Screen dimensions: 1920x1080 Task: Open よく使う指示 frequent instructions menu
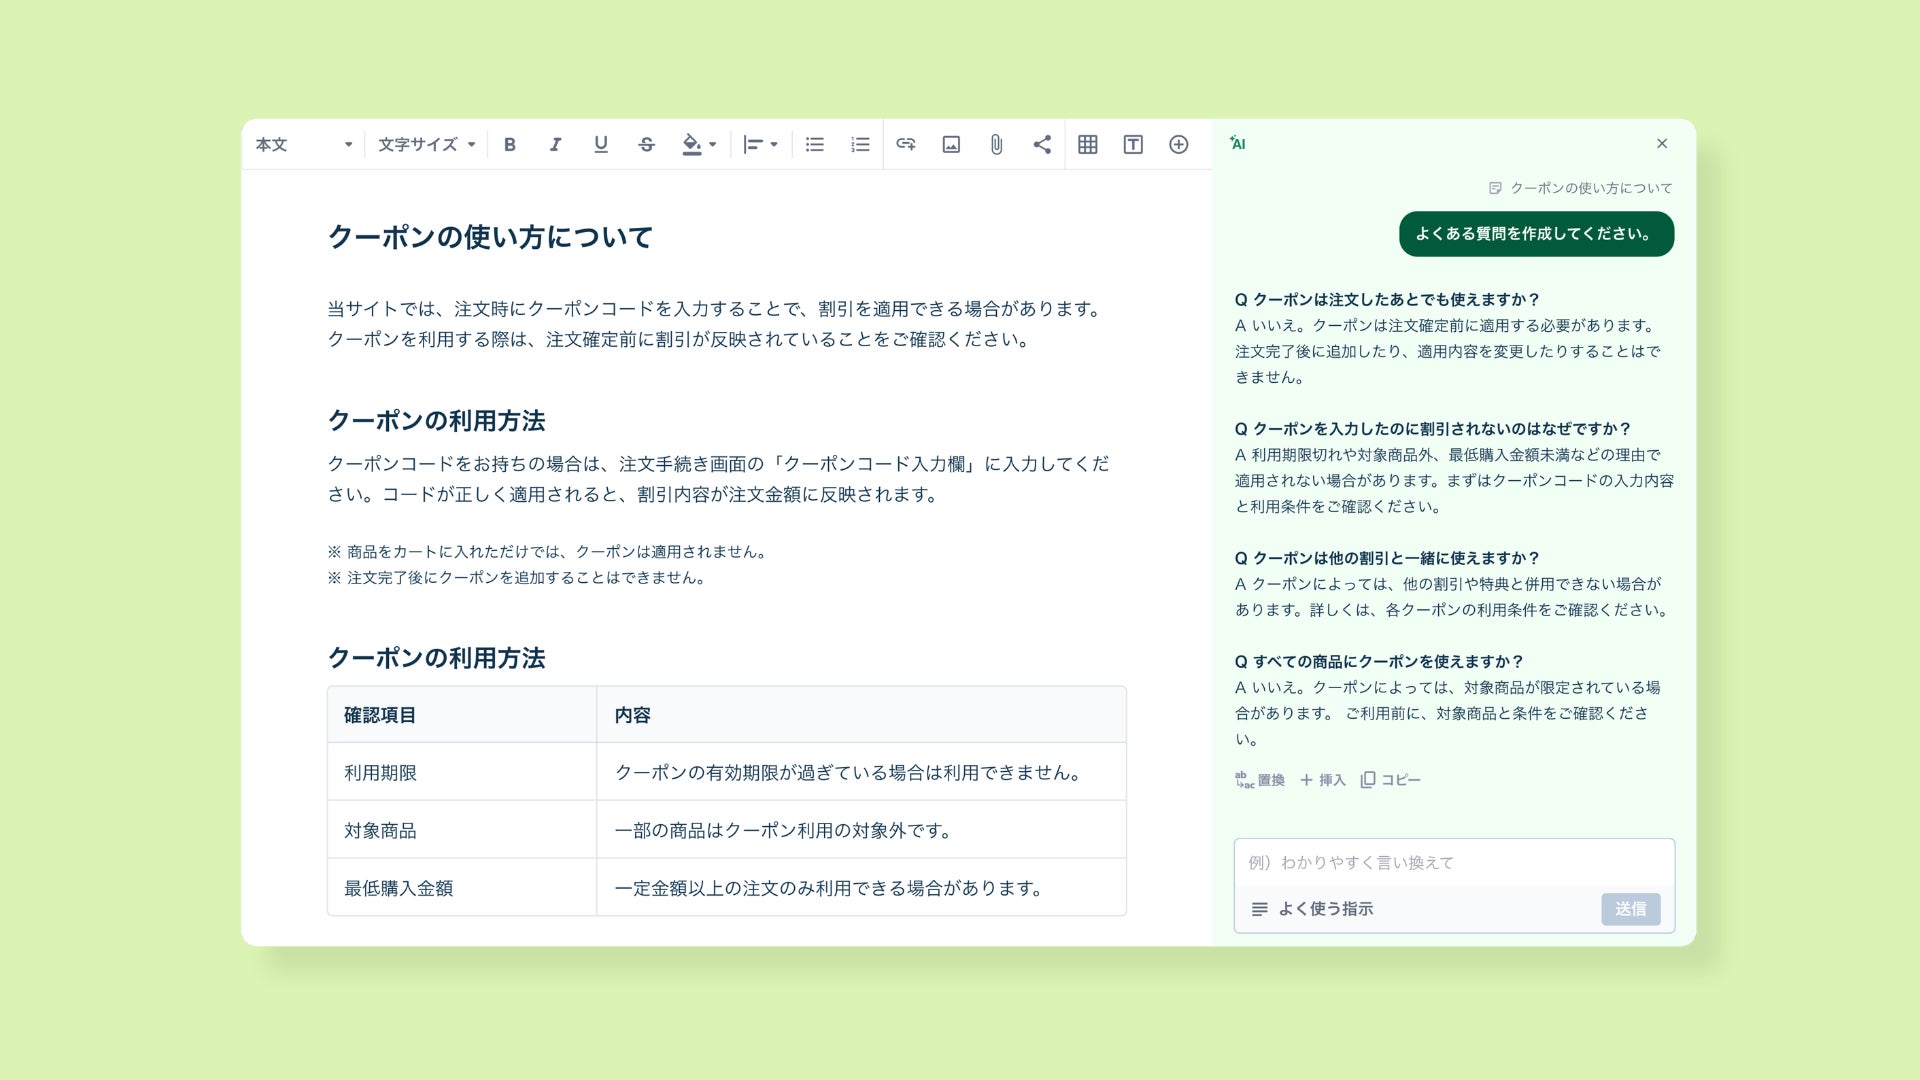[x=1312, y=909]
